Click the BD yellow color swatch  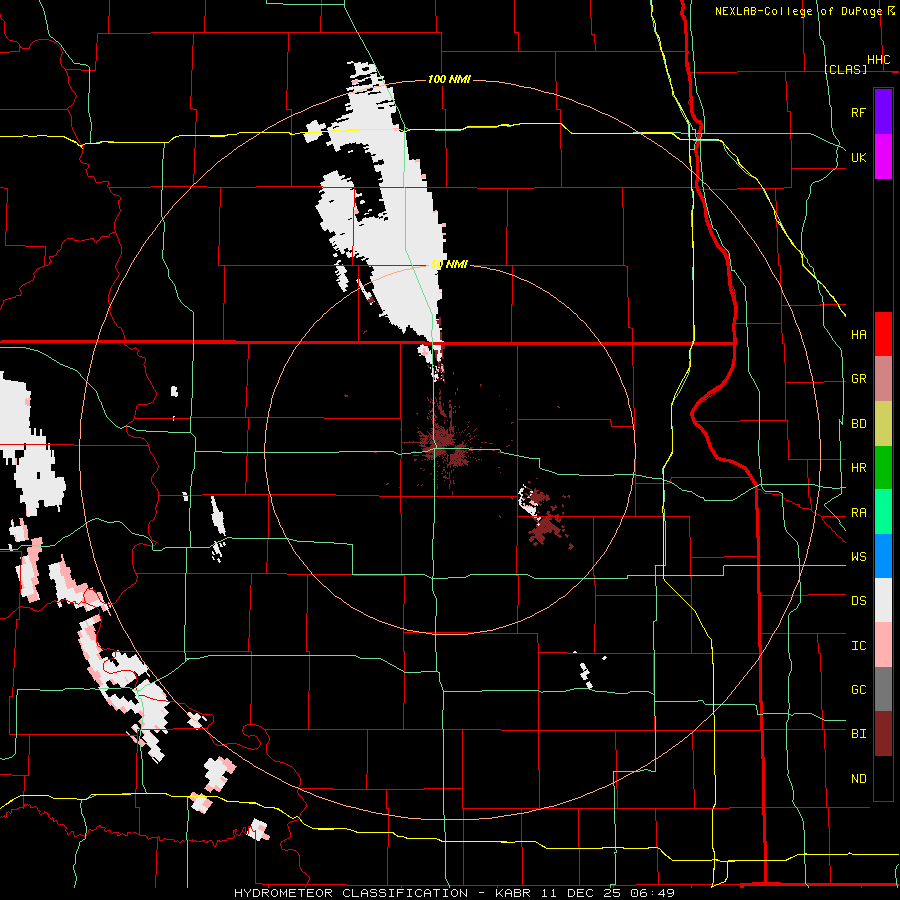pyautogui.click(x=883, y=424)
